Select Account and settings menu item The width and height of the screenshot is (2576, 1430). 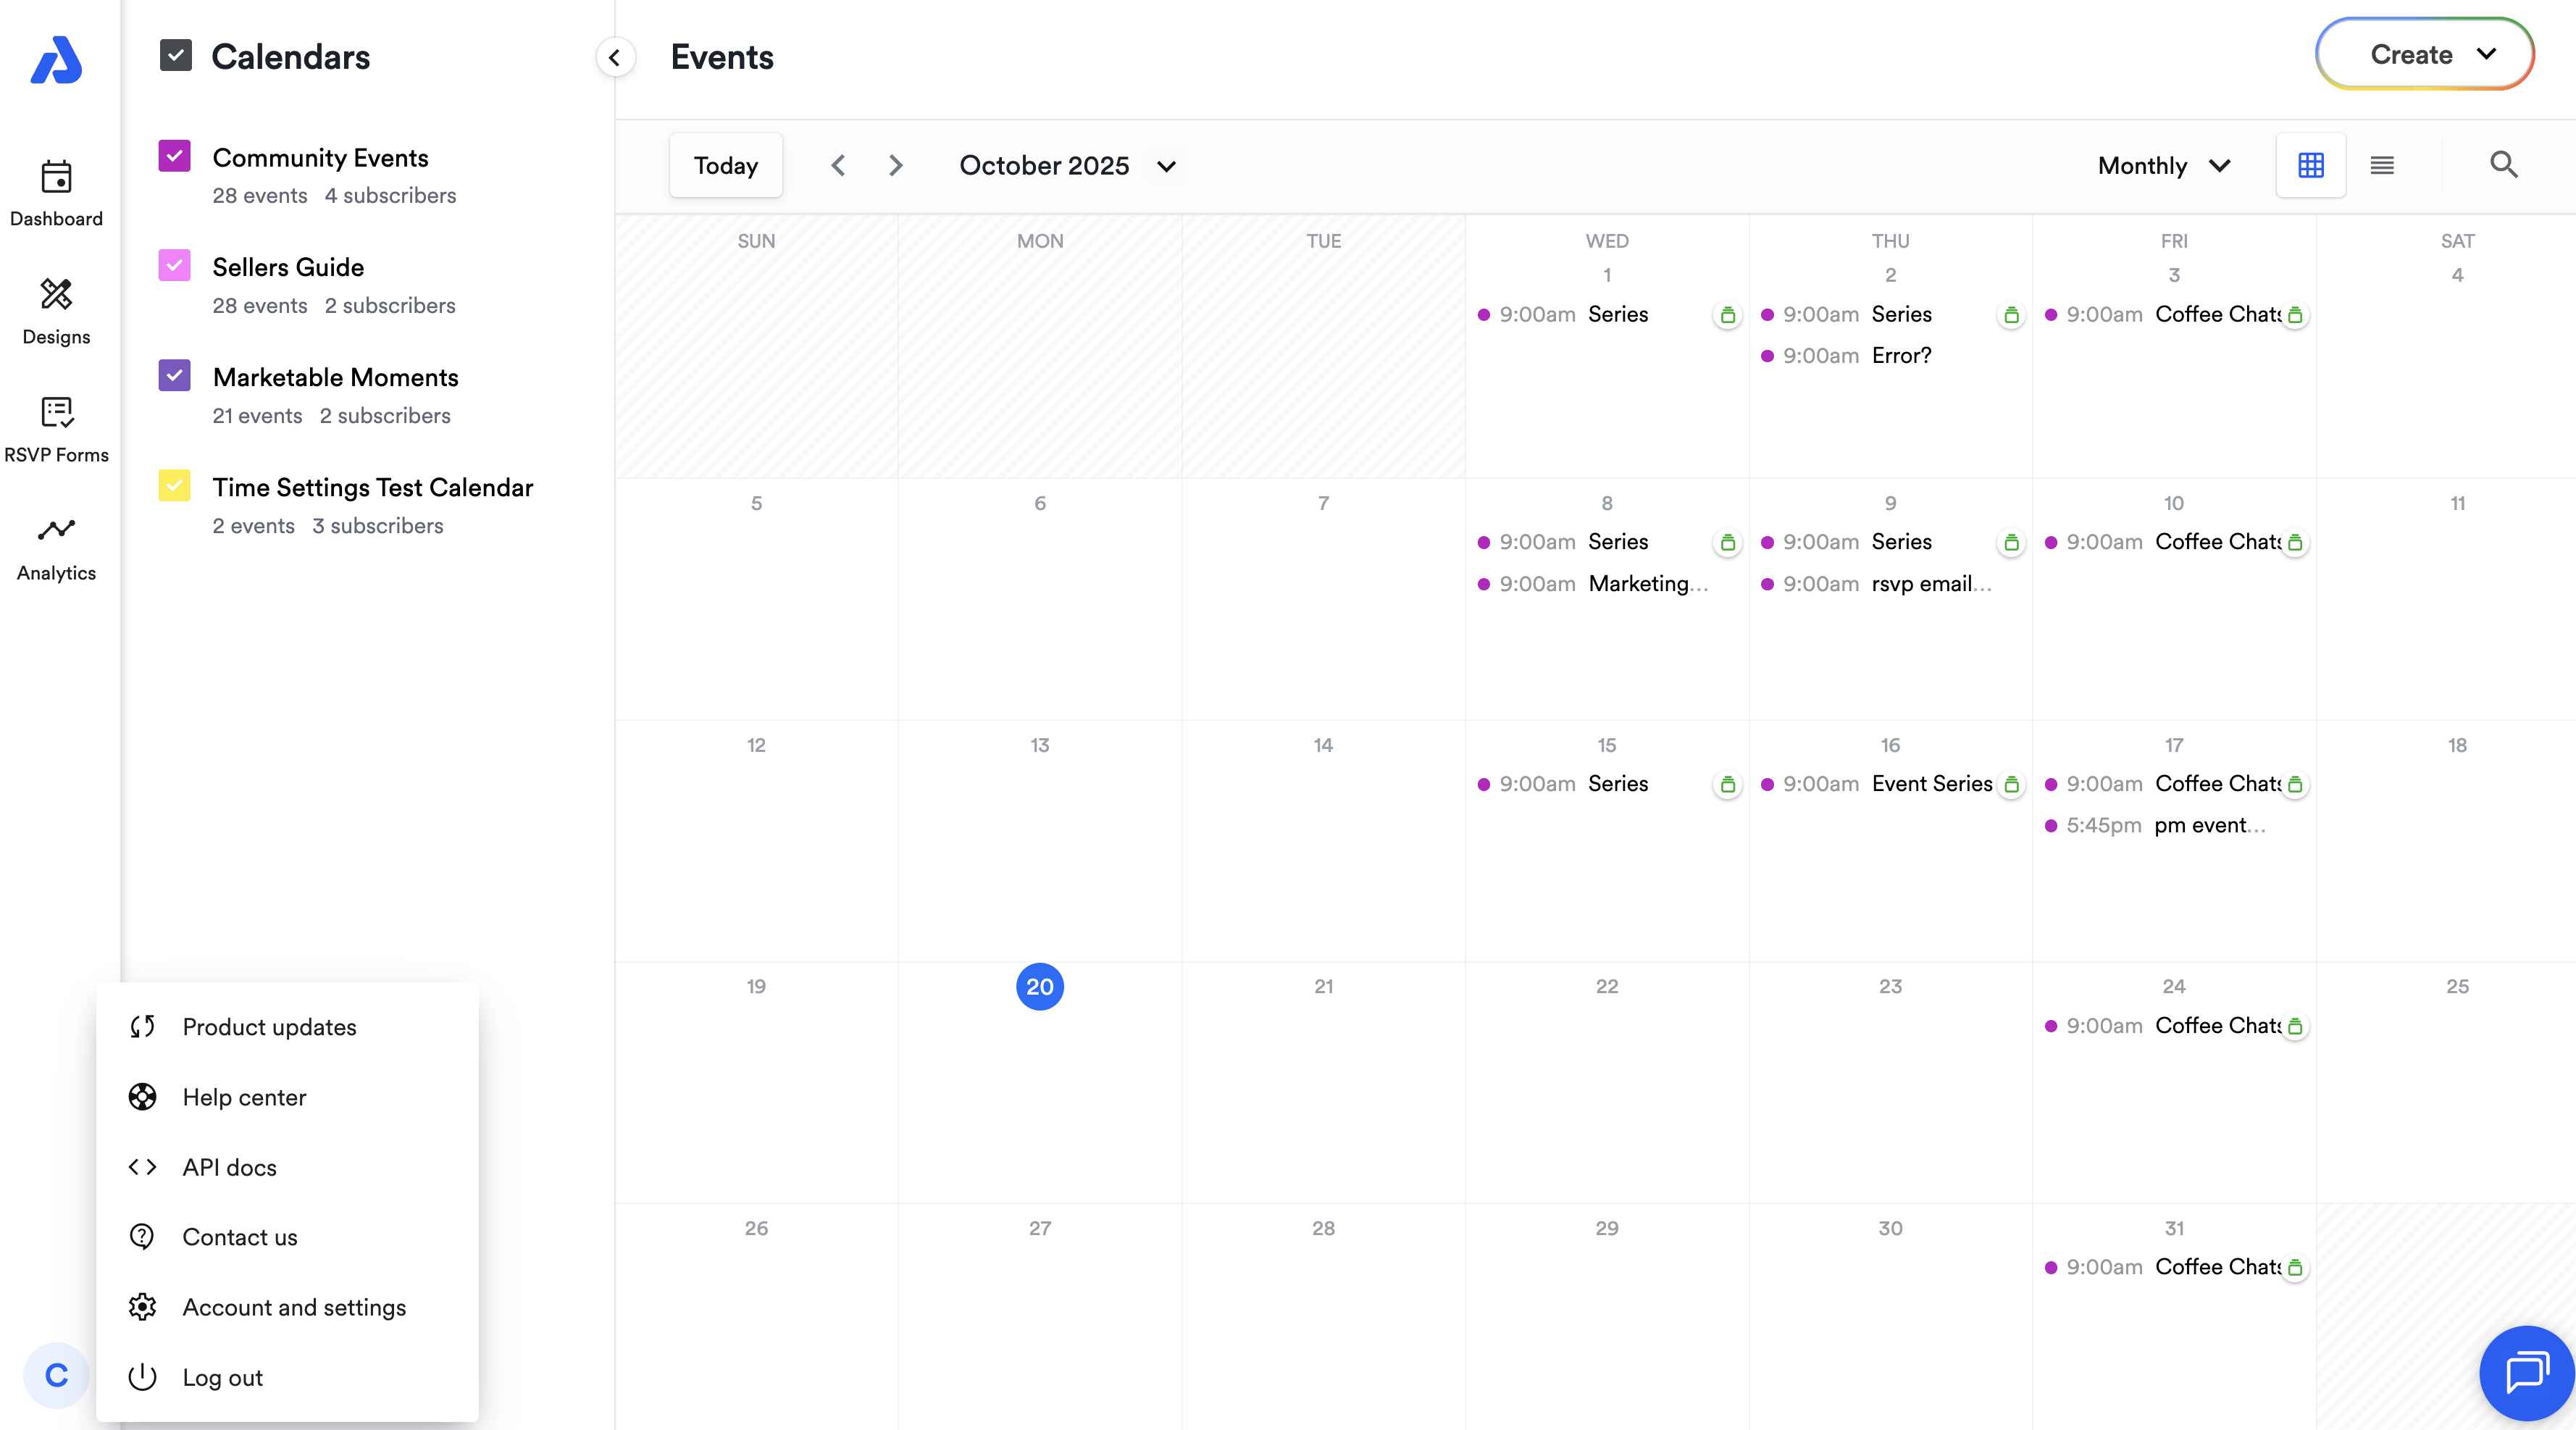pyautogui.click(x=293, y=1307)
